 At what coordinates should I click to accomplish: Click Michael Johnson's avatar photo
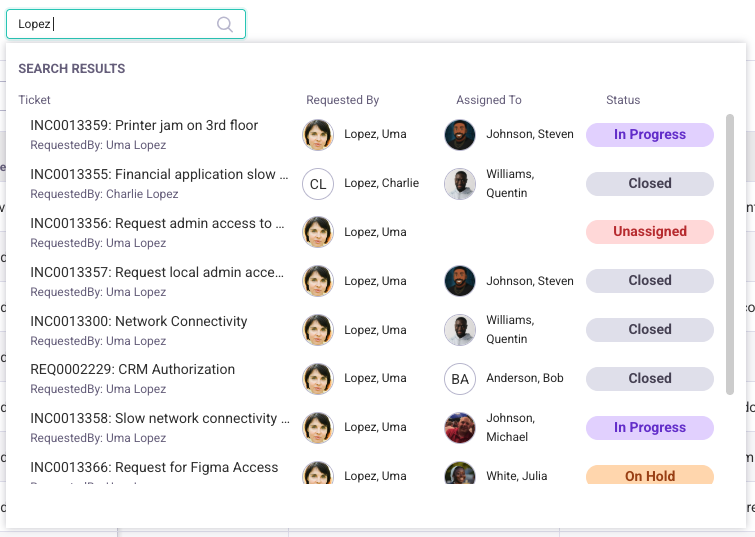(x=460, y=428)
